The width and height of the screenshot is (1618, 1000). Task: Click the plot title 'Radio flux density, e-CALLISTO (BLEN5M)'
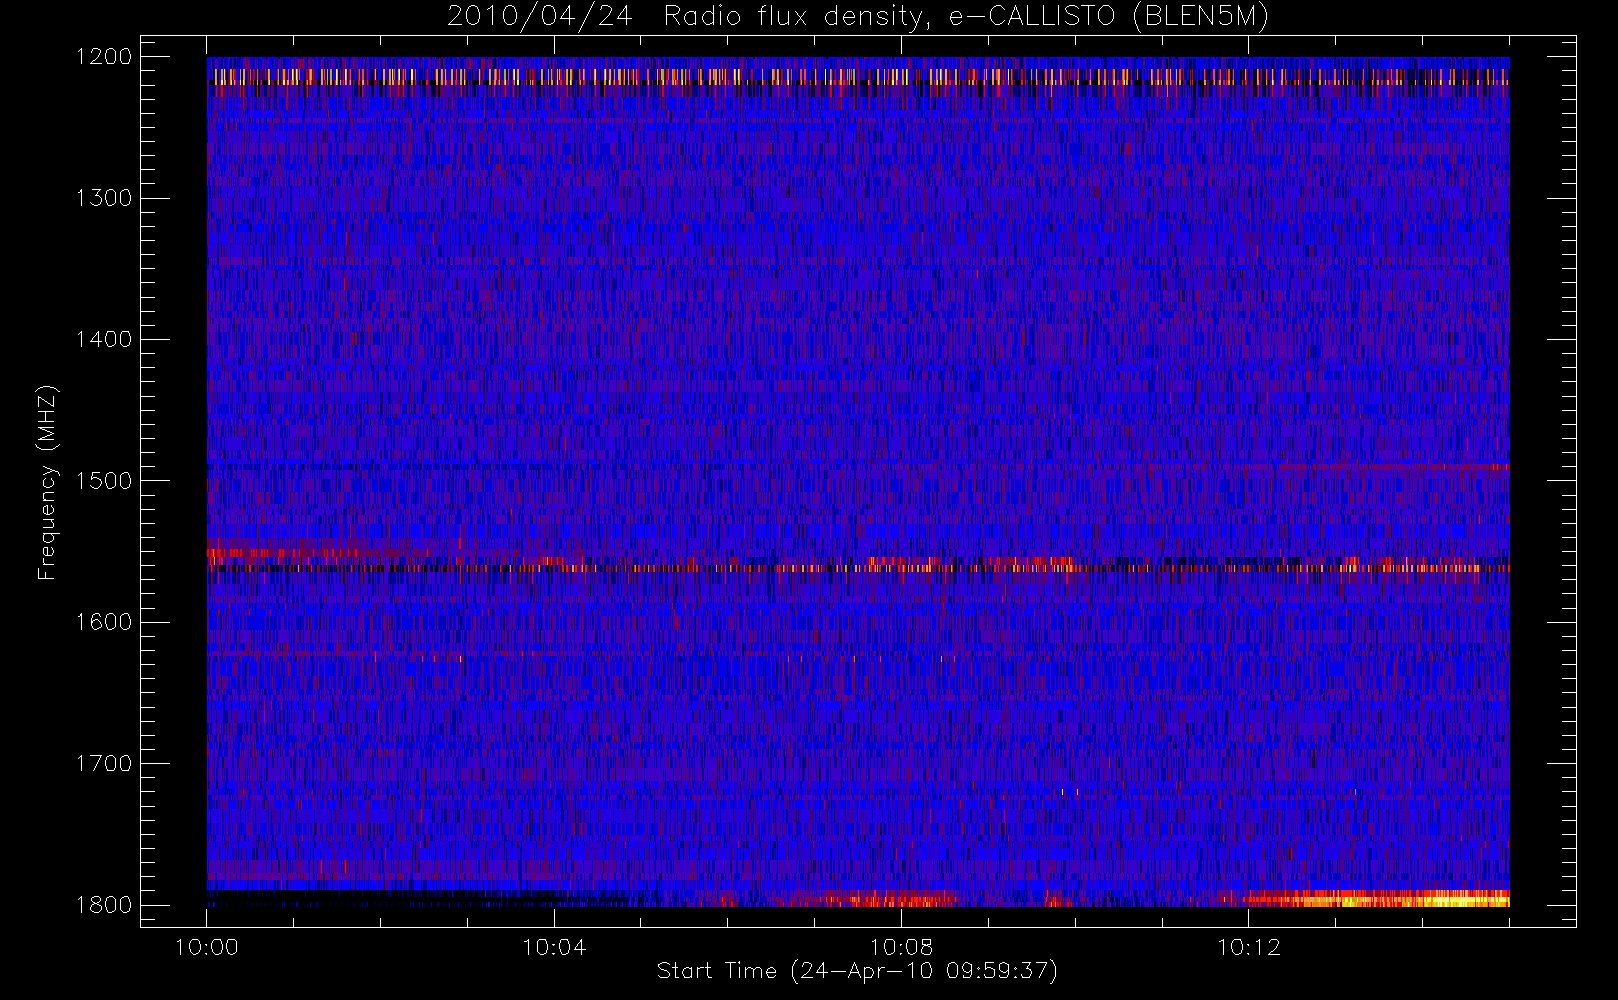tap(966, 17)
